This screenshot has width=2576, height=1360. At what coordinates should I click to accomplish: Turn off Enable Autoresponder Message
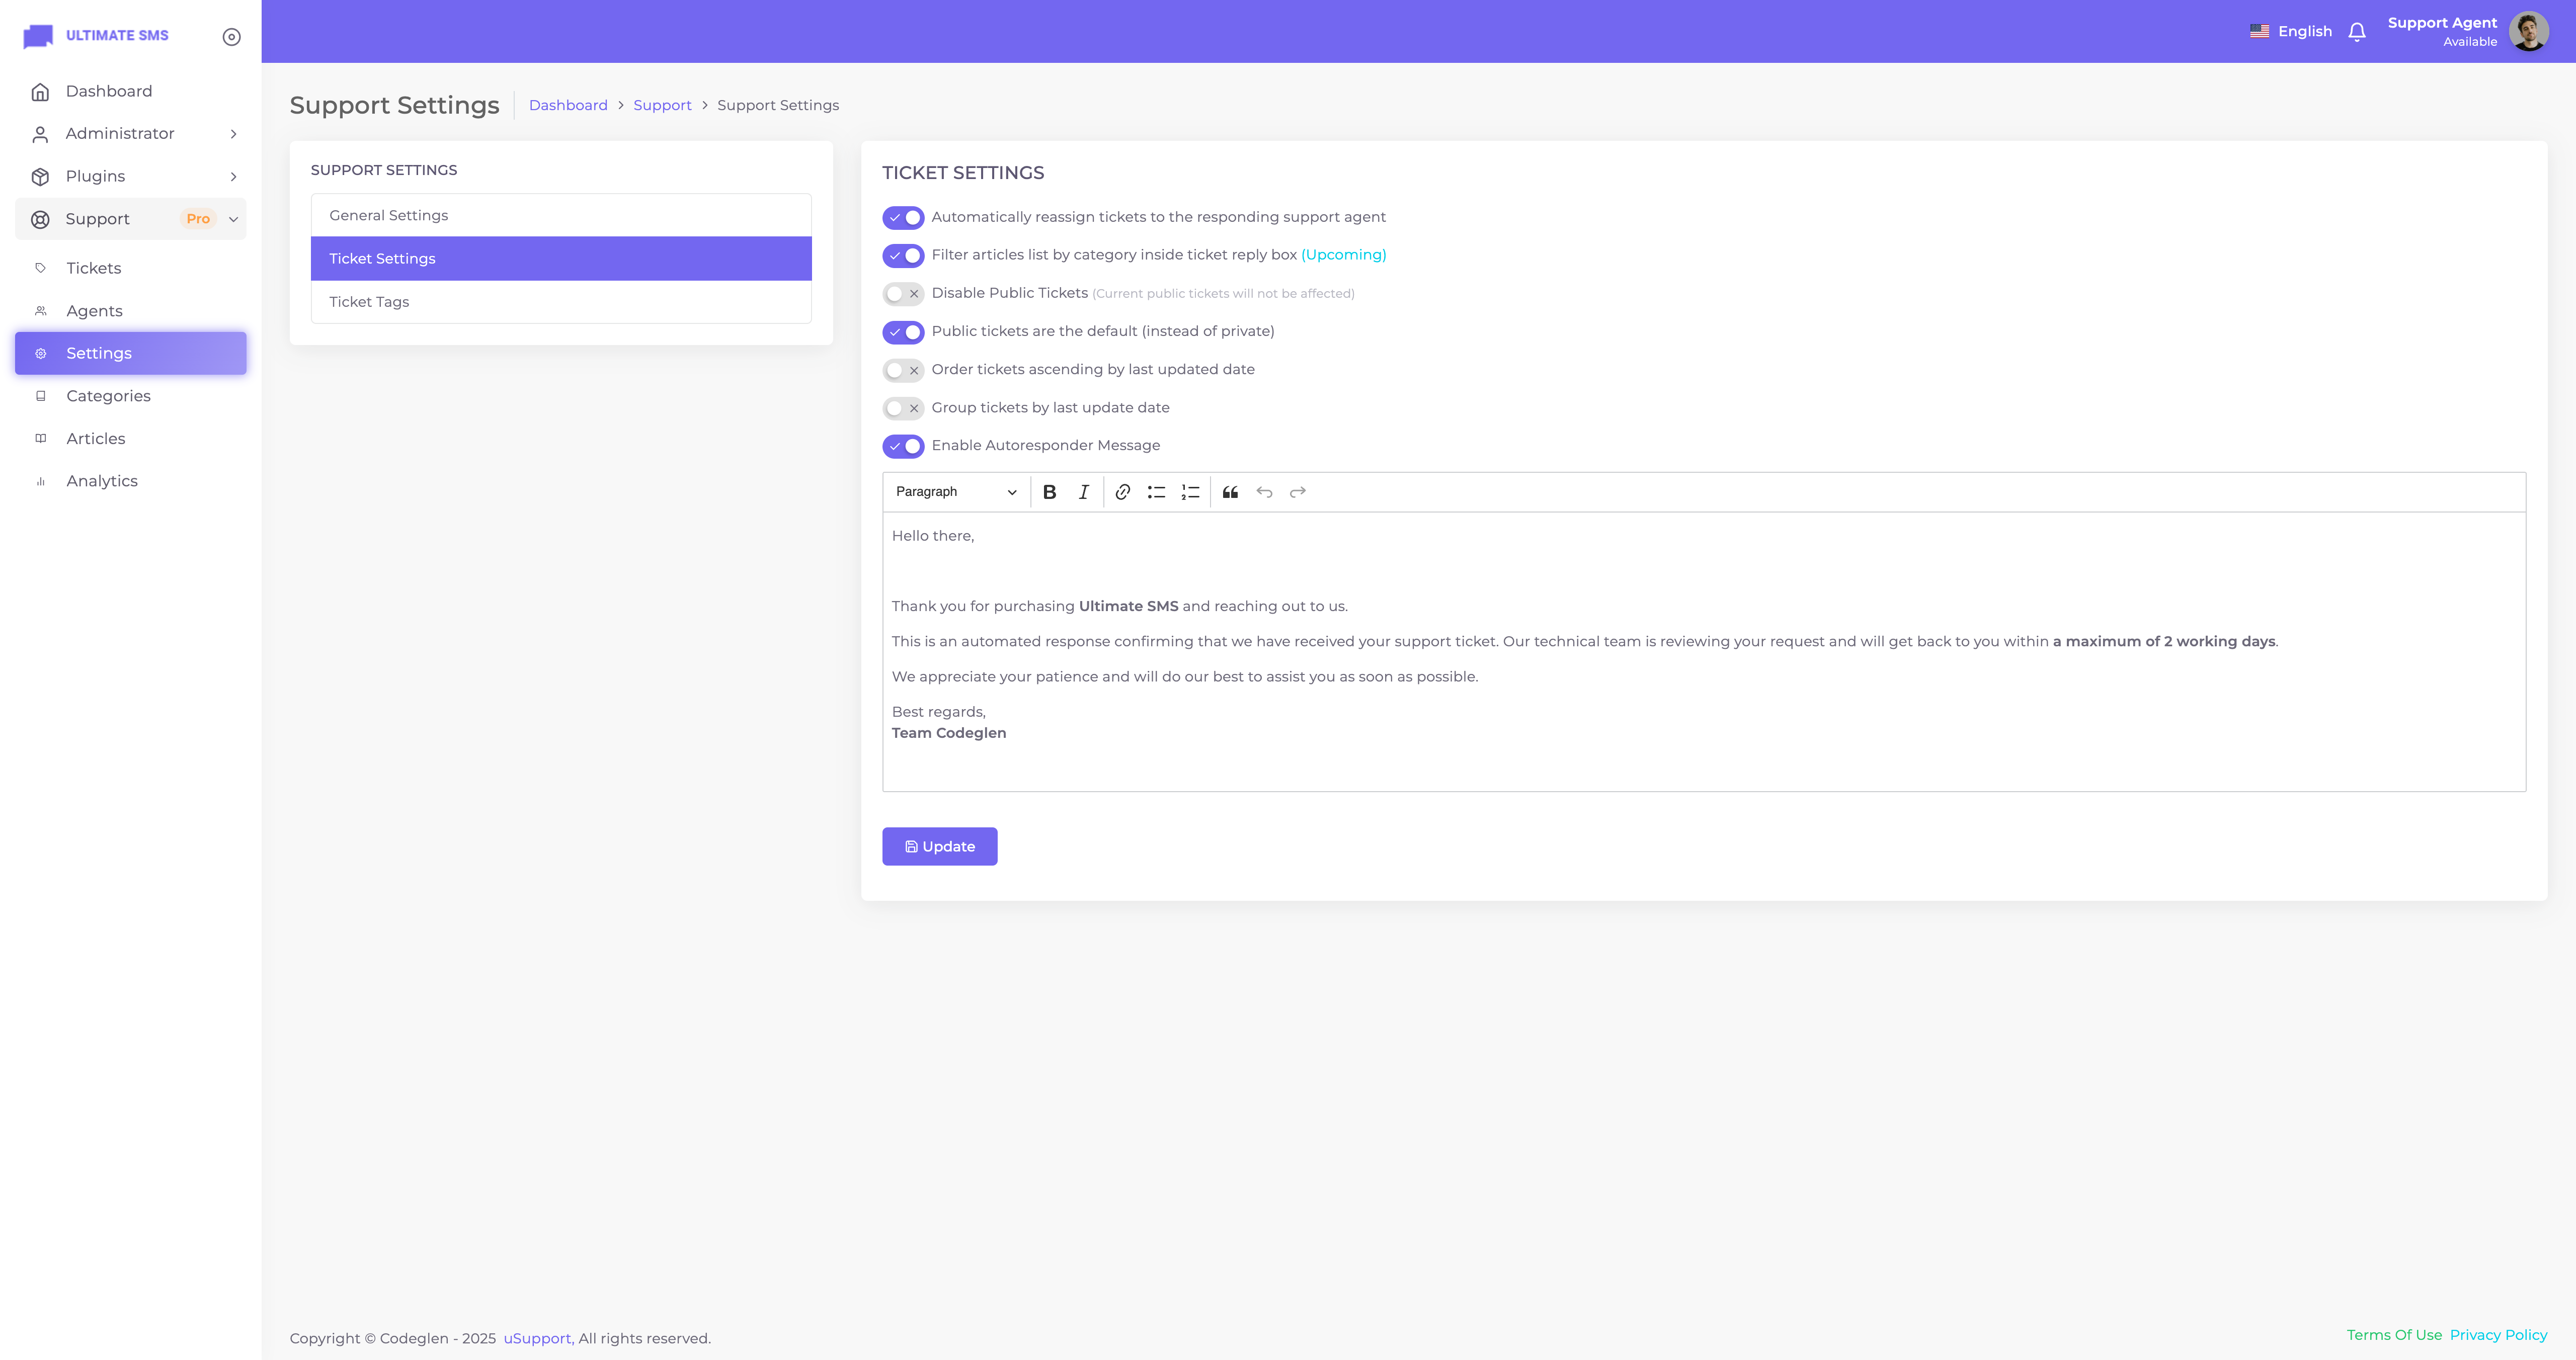tap(902, 446)
